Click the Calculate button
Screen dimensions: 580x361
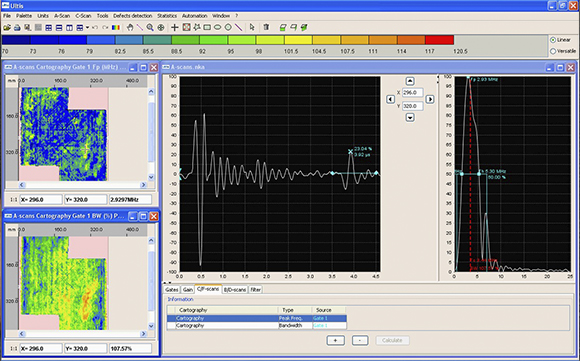[392, 340]
